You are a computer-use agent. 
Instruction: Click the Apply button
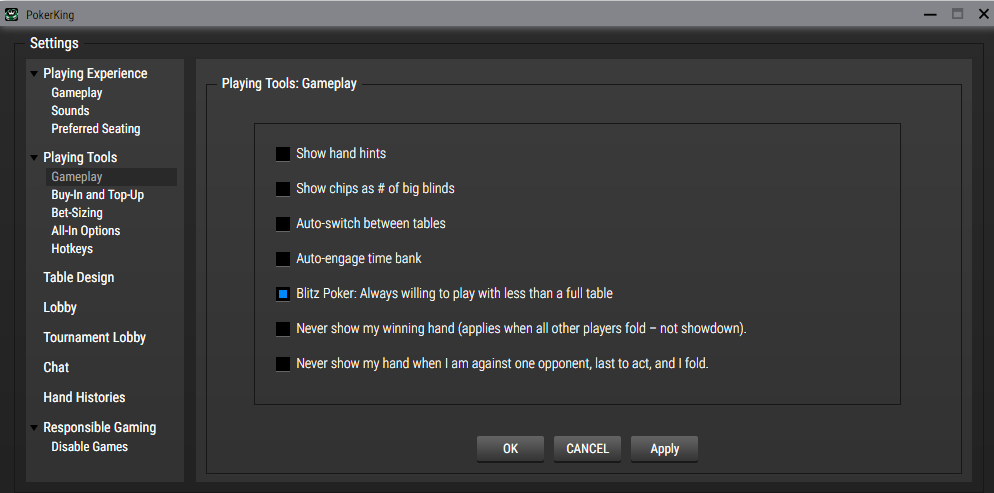coord(664,449)
